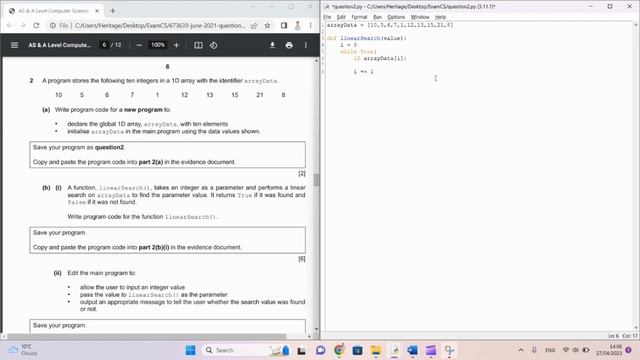Open PDF viewer more actions menu
This screenshot has height=360, width=640.
tap(306, 45)
